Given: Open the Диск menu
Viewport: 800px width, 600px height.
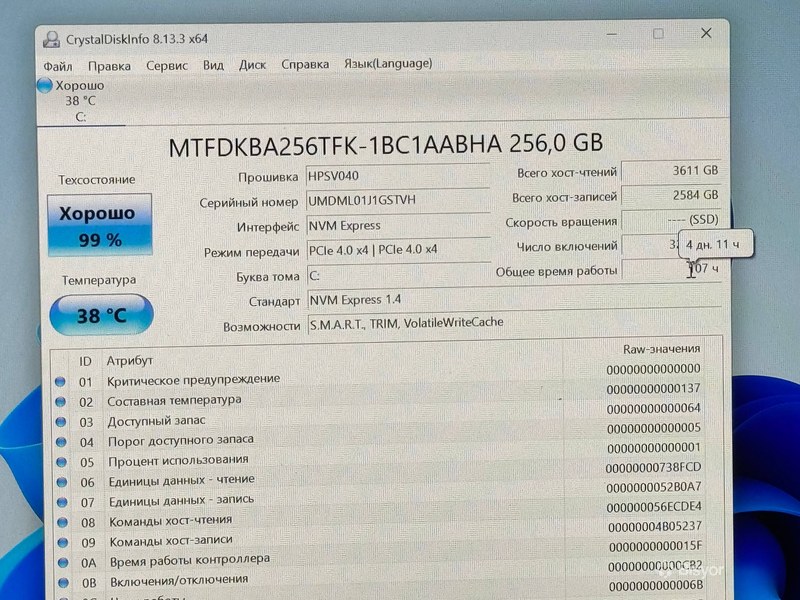Looking at the screenshot, I should coord(253,65).
